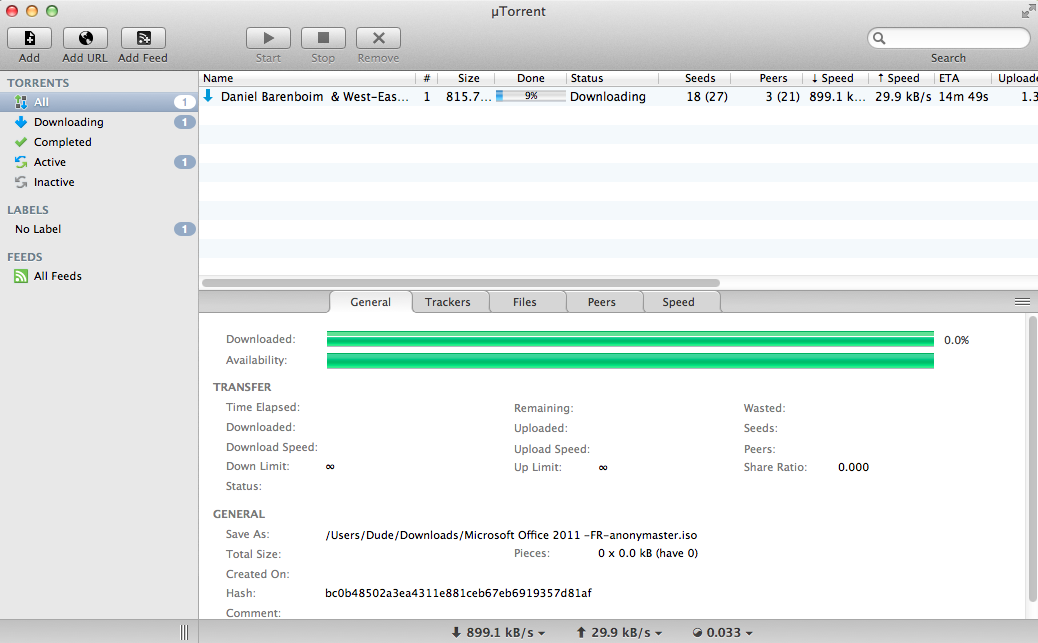Click the blue Downloading arrow icon in the sidebar
Image resolution: width=1038 pixels, height=643 pixels.
pos(21,122)
